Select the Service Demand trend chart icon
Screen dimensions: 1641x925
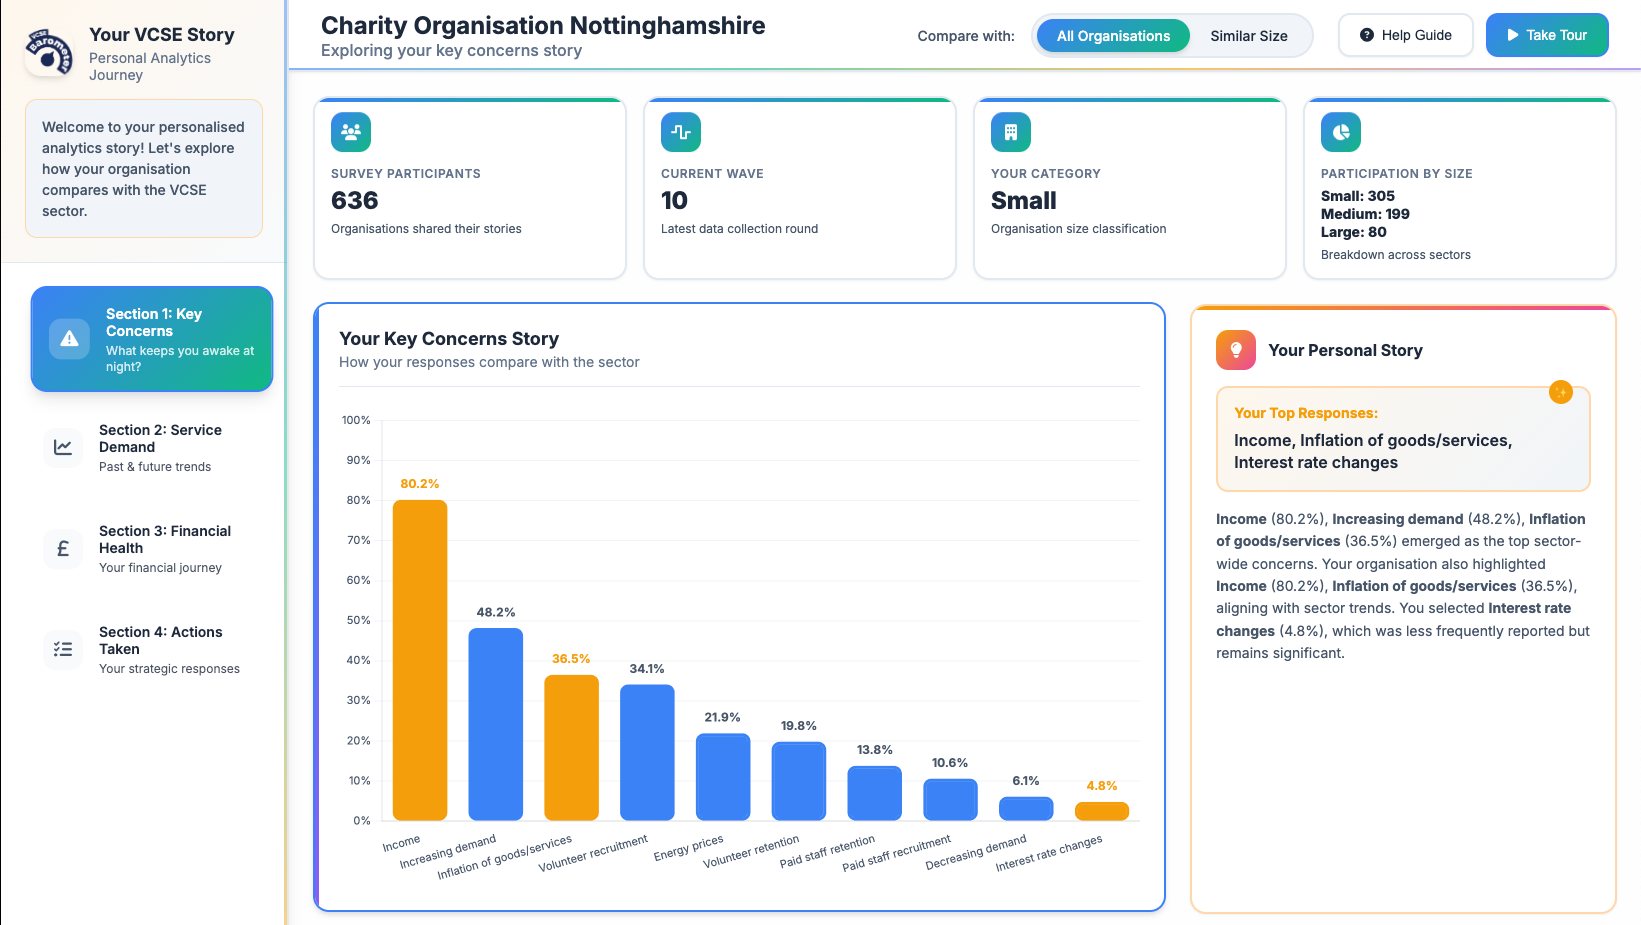[63, 448]
